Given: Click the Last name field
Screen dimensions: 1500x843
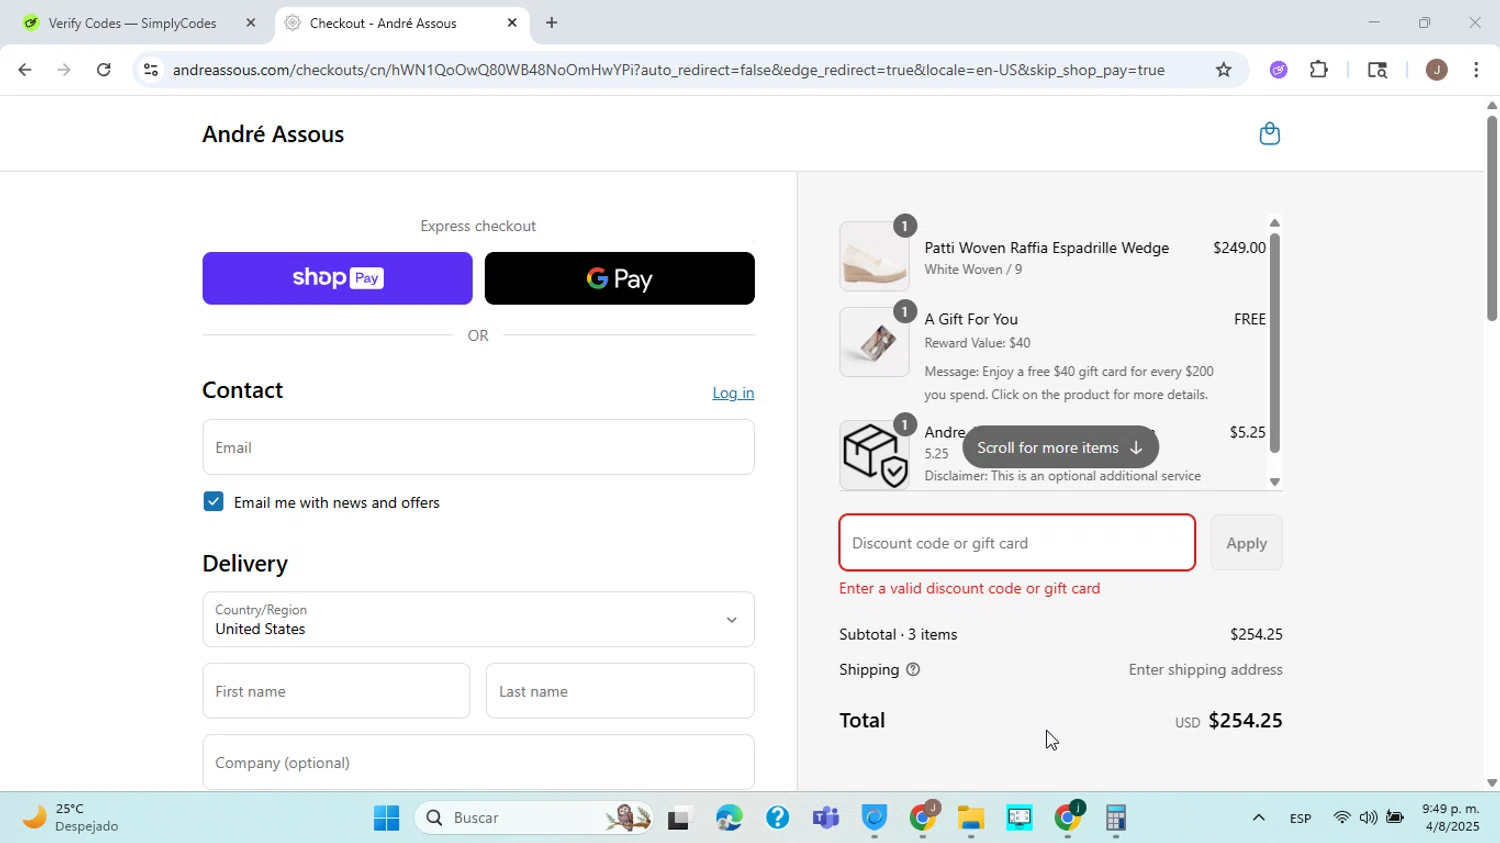Looking at the screenshot, I should coord(620,691).
